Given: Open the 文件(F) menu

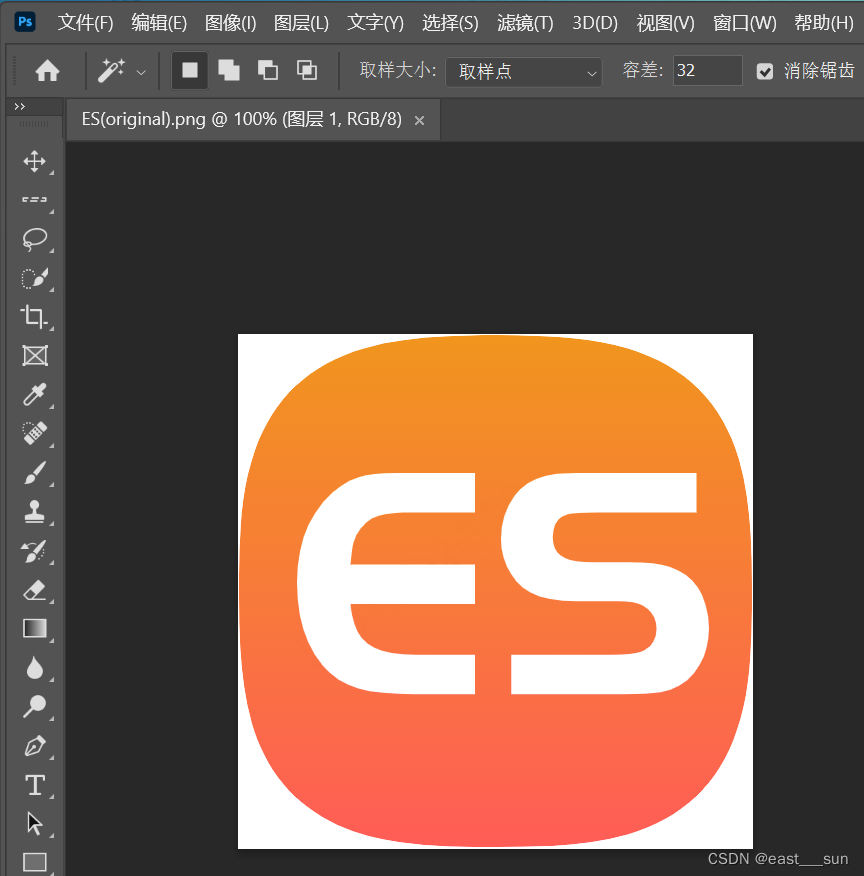Looking at the screenshot, I should coord(85,23).
